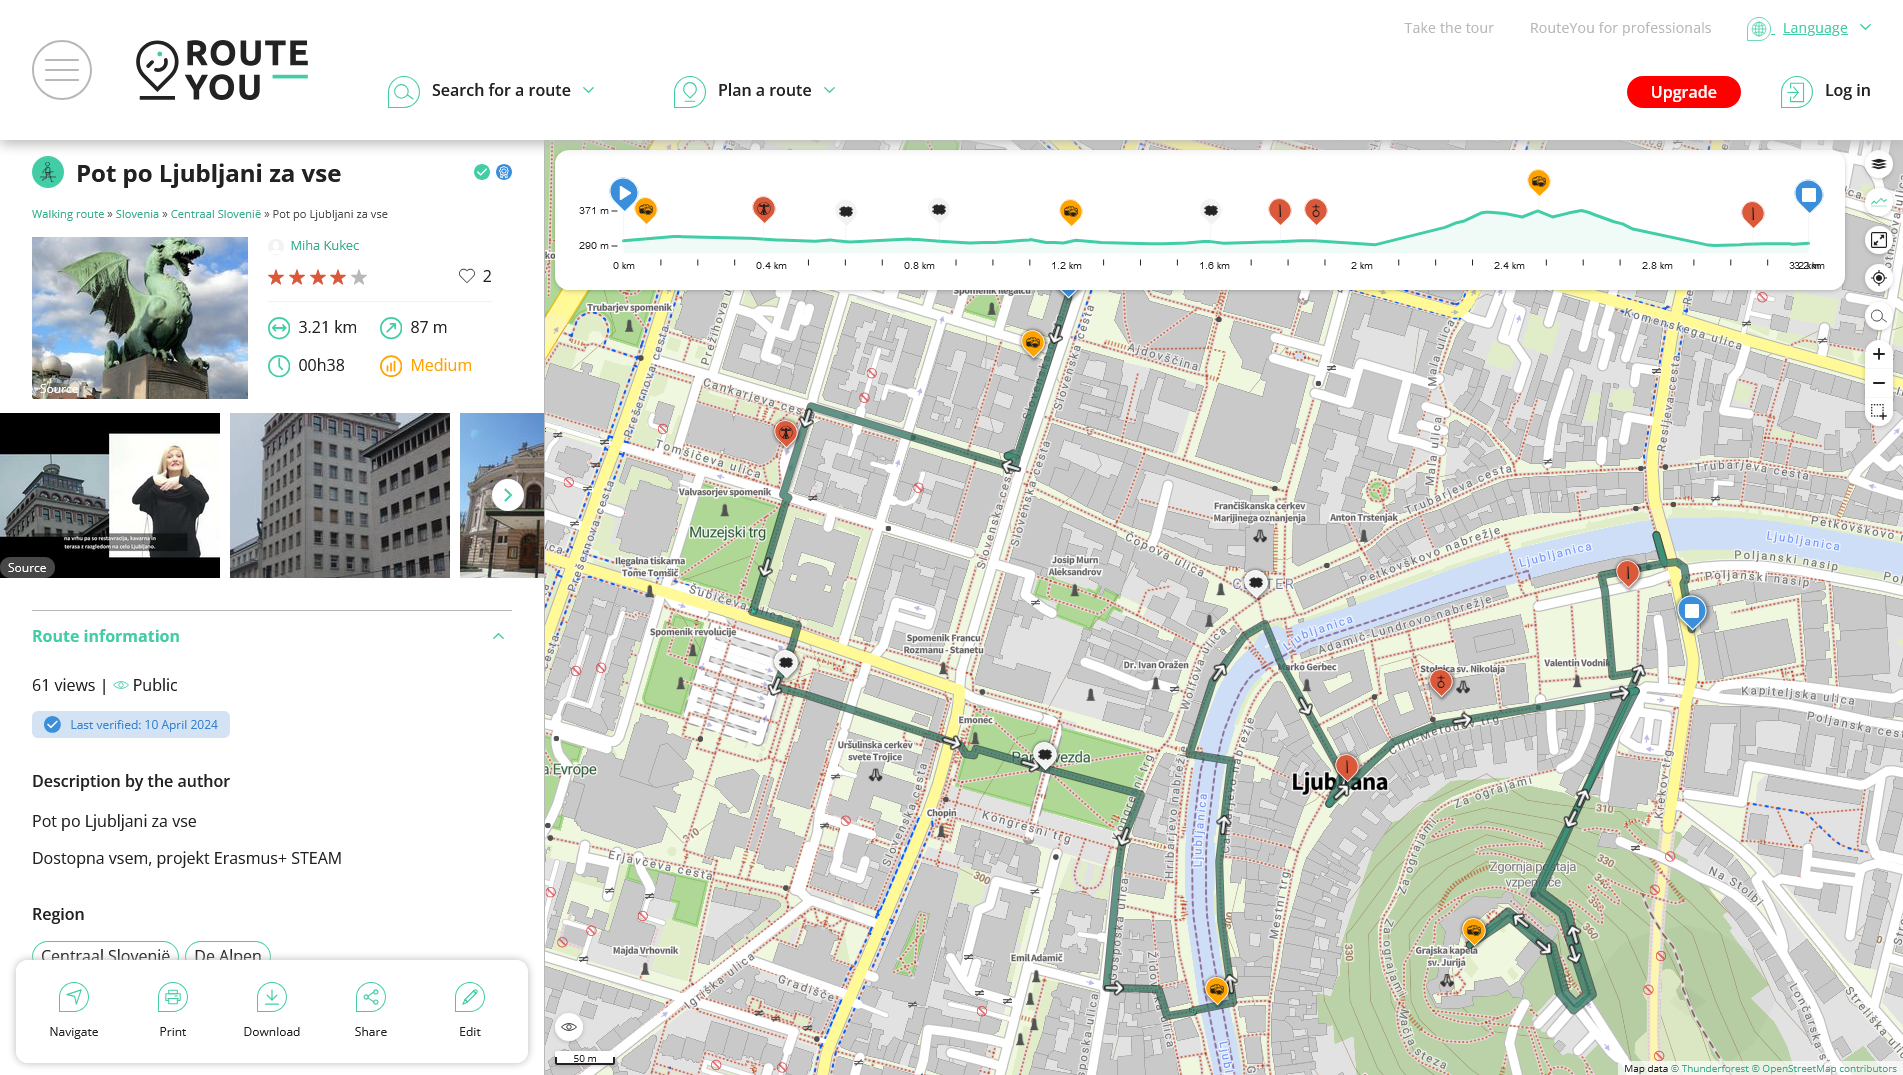
Task: Zoom in on the map
Action: click(1879, 354)
